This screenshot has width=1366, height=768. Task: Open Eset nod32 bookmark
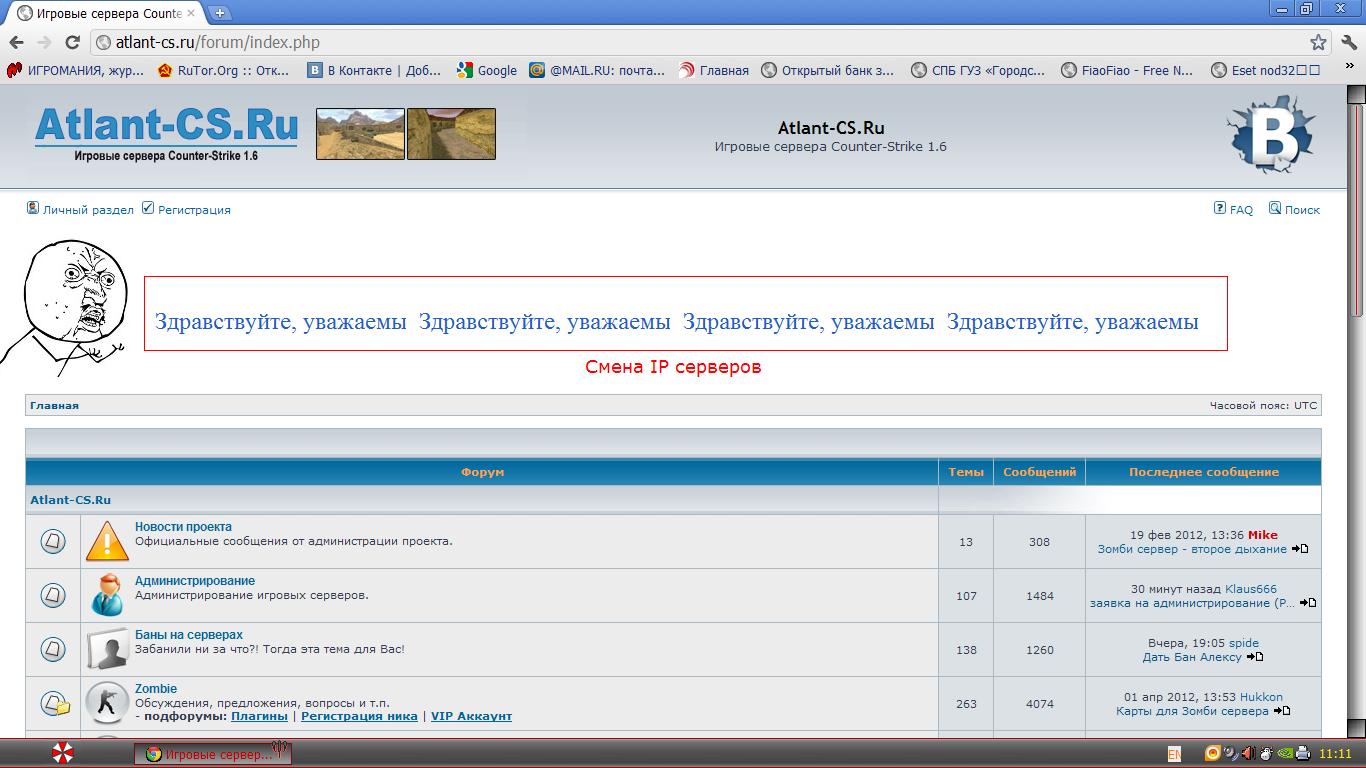click(x=1266, y=70)
